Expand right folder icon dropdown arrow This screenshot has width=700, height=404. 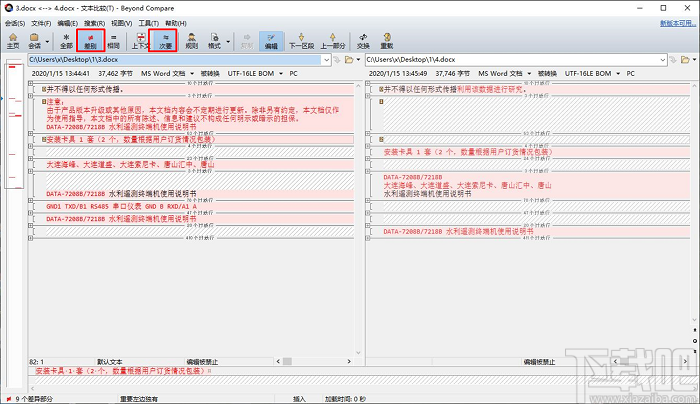pyautogui.click(x=695, y=60)
